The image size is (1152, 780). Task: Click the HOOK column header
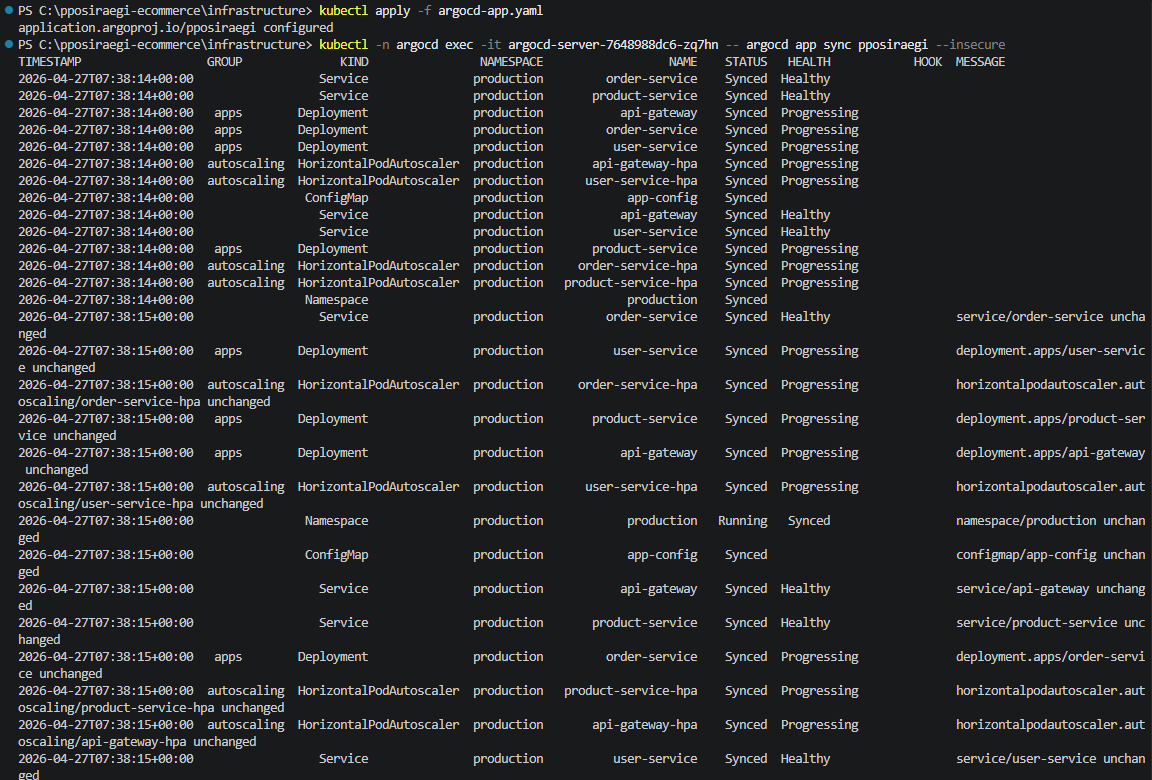tap(928, 62)
